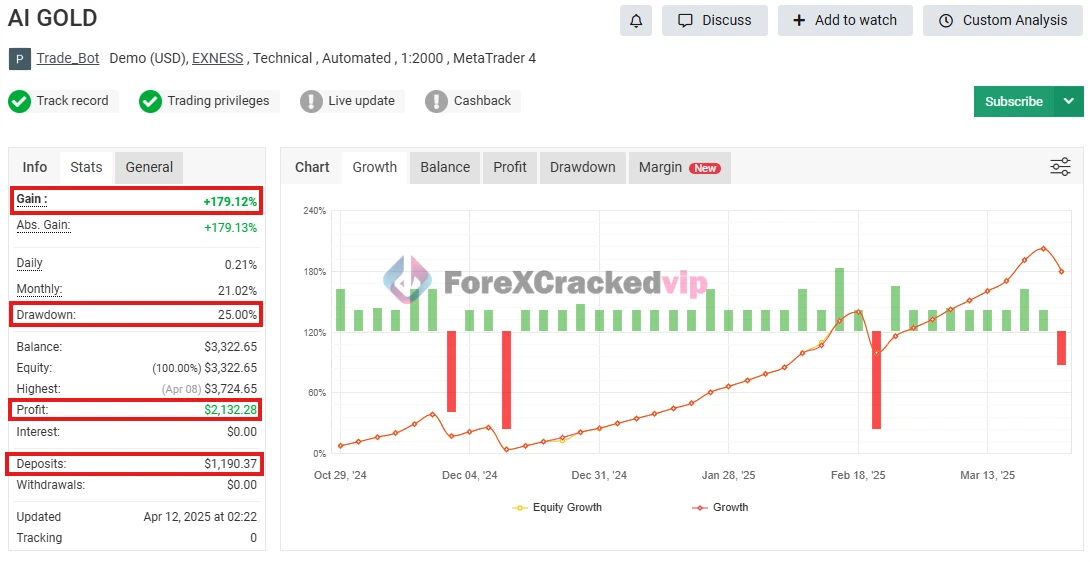Screen dimensions: 1091x562
Task: Open the EXNESS broker link
Action: point(217,58)
